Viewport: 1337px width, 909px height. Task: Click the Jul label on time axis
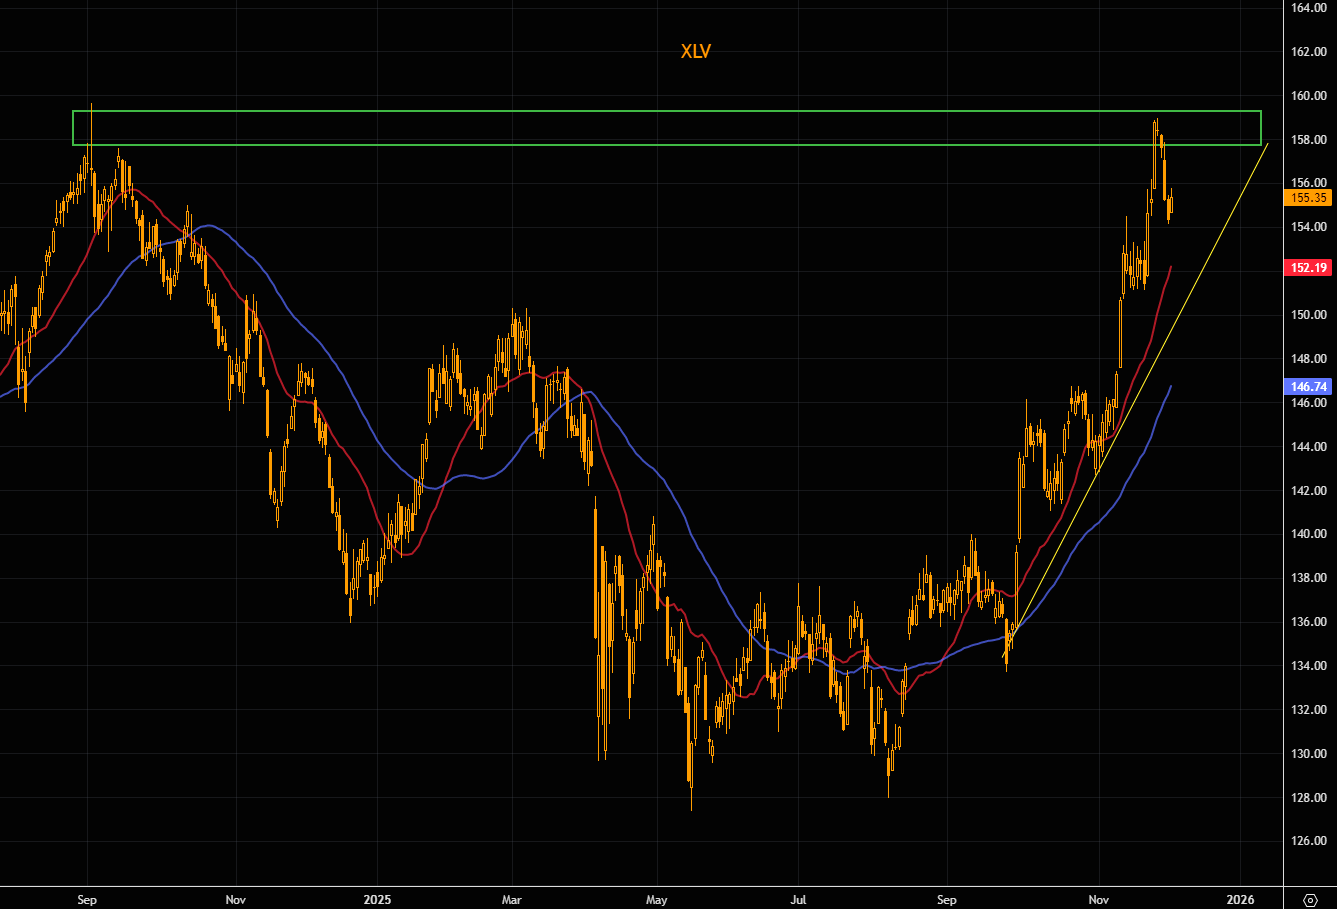[x=799, y=900]
